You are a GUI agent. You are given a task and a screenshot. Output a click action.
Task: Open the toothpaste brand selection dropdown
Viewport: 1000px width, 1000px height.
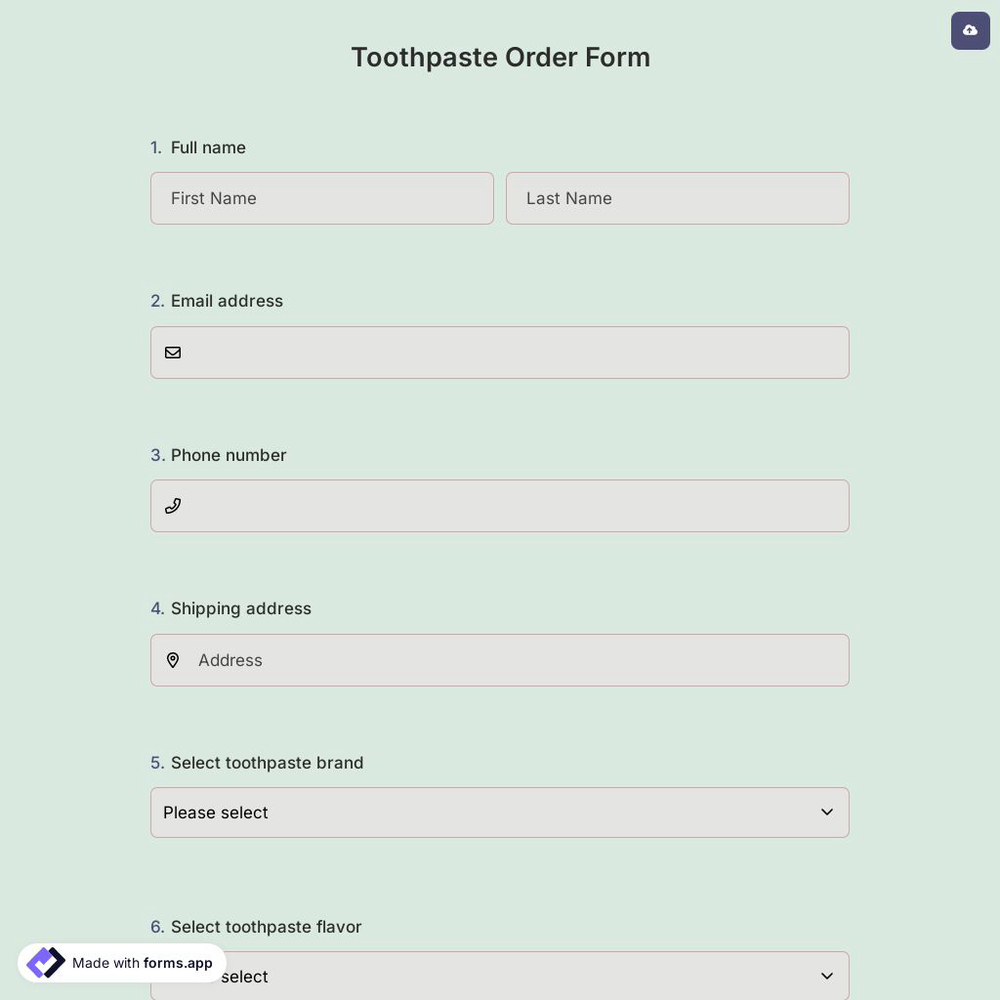click(x=500, y=811)
